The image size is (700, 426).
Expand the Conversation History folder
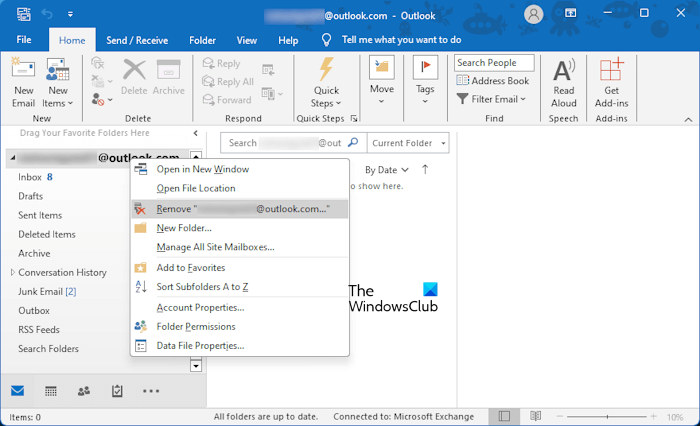tap(12, 272)
